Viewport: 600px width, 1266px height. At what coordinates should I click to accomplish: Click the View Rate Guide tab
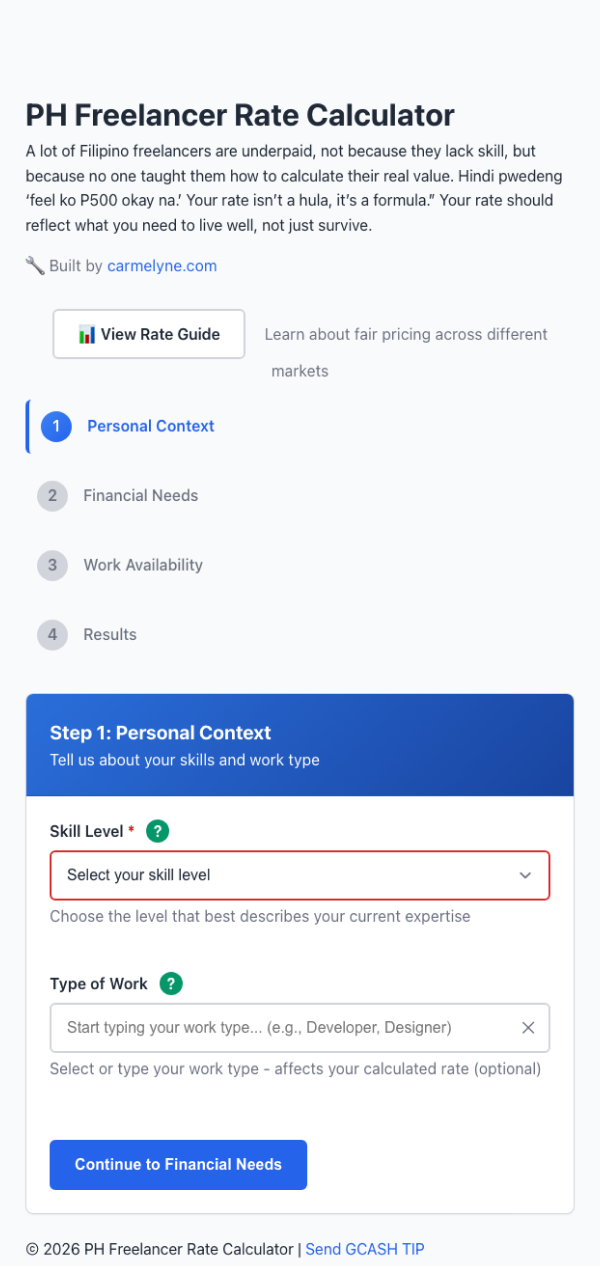click(x=148, y=333)
